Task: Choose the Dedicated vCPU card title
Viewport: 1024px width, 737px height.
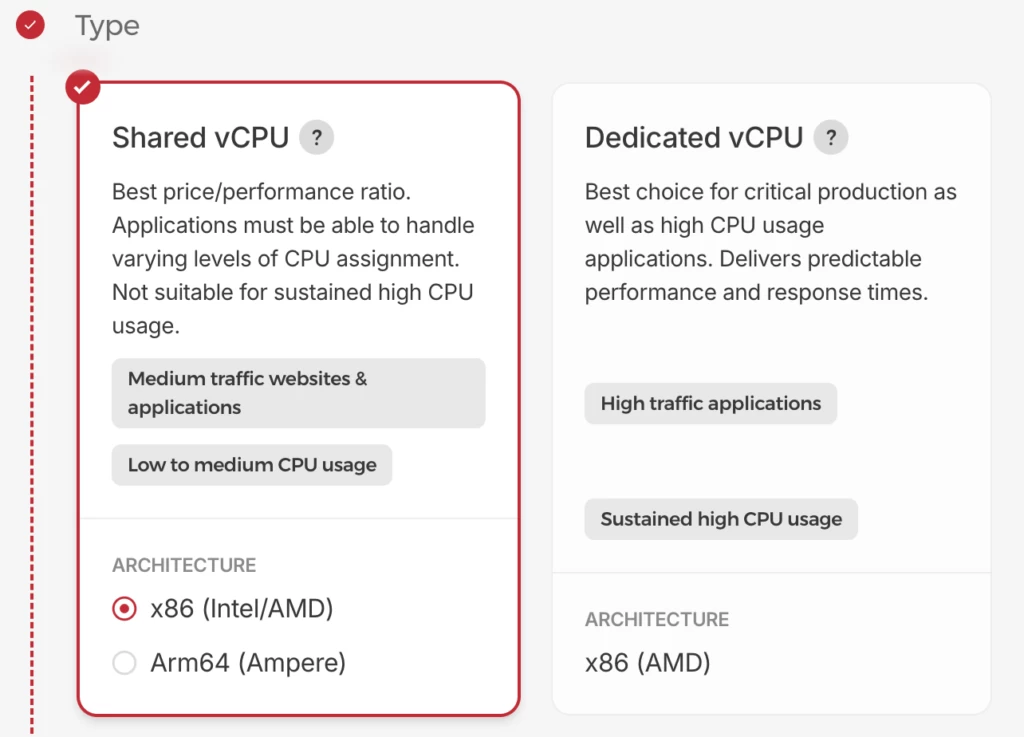Action: (693, 138)
